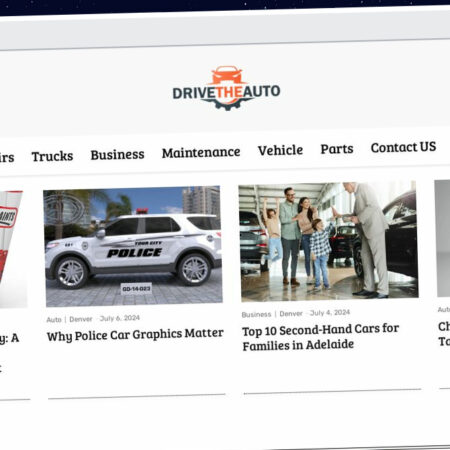The width and height of the screenshot is (450, 450).
Task: Open the Parts category
Action: (337, 149)
